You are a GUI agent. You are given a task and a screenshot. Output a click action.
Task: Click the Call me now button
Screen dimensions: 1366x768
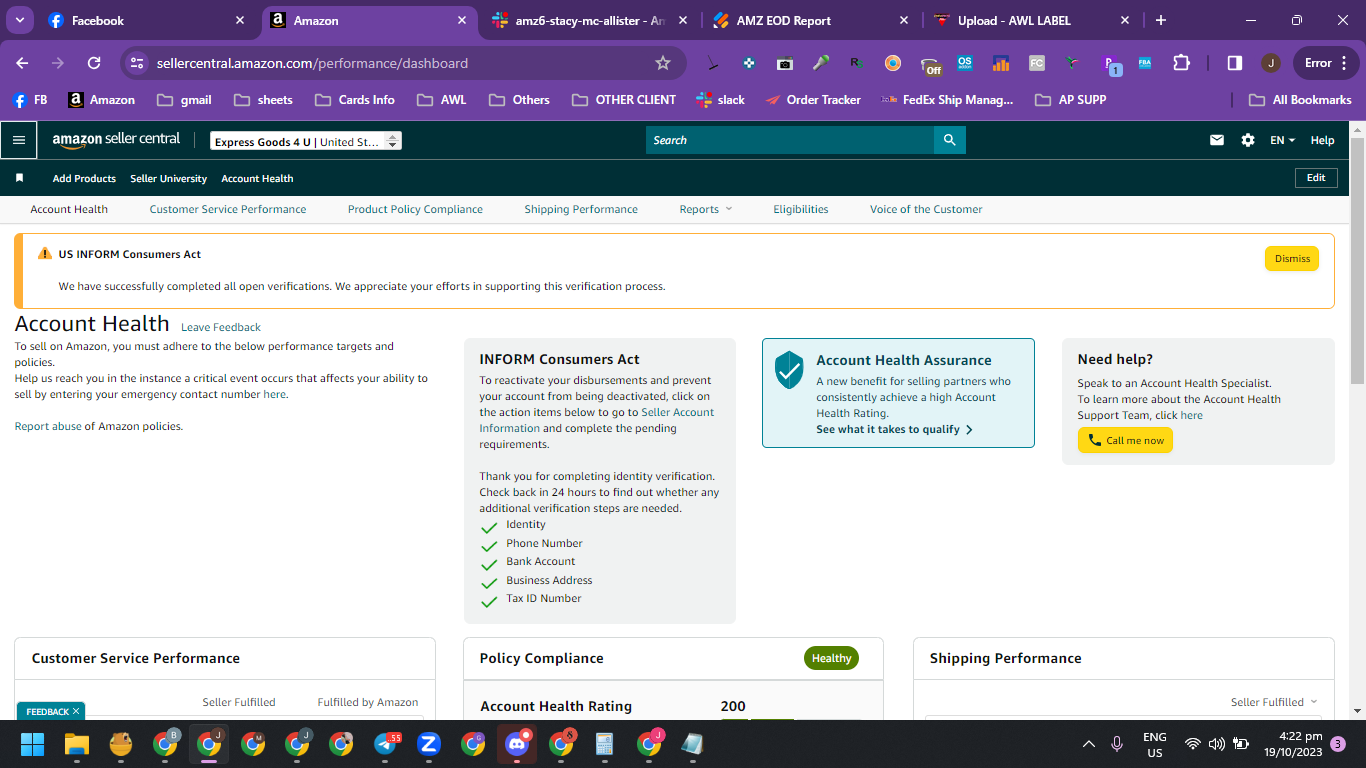(1125, 440)
